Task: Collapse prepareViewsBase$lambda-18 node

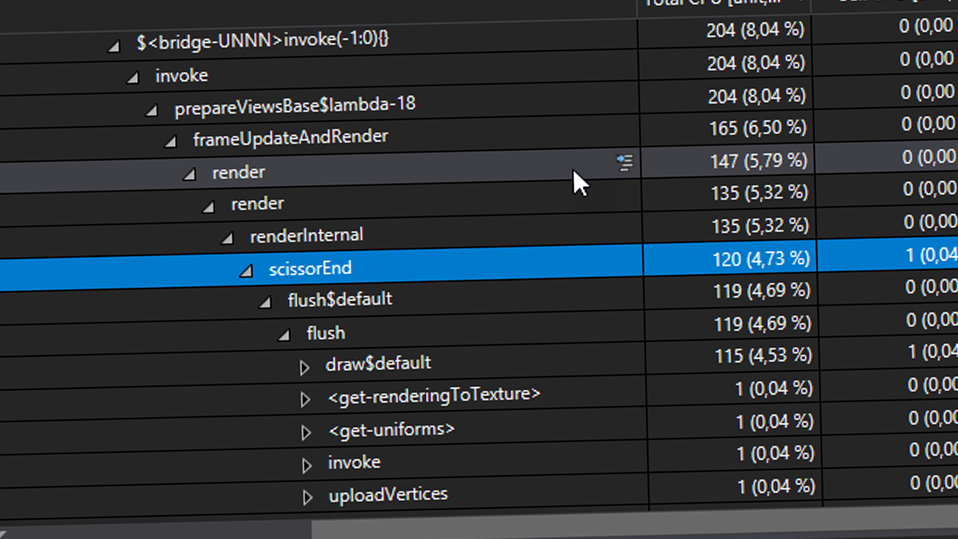Action: click(152, 110)
